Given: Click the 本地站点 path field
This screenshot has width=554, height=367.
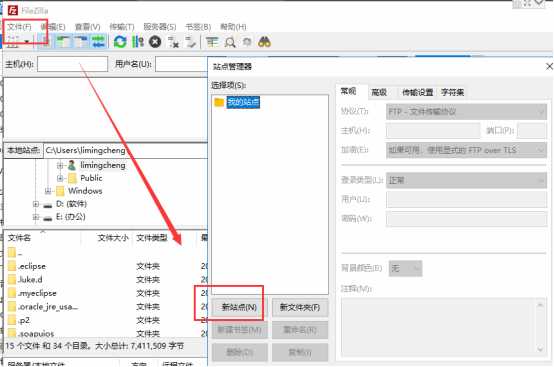Looking at the screenshot, I should [126, 150].
